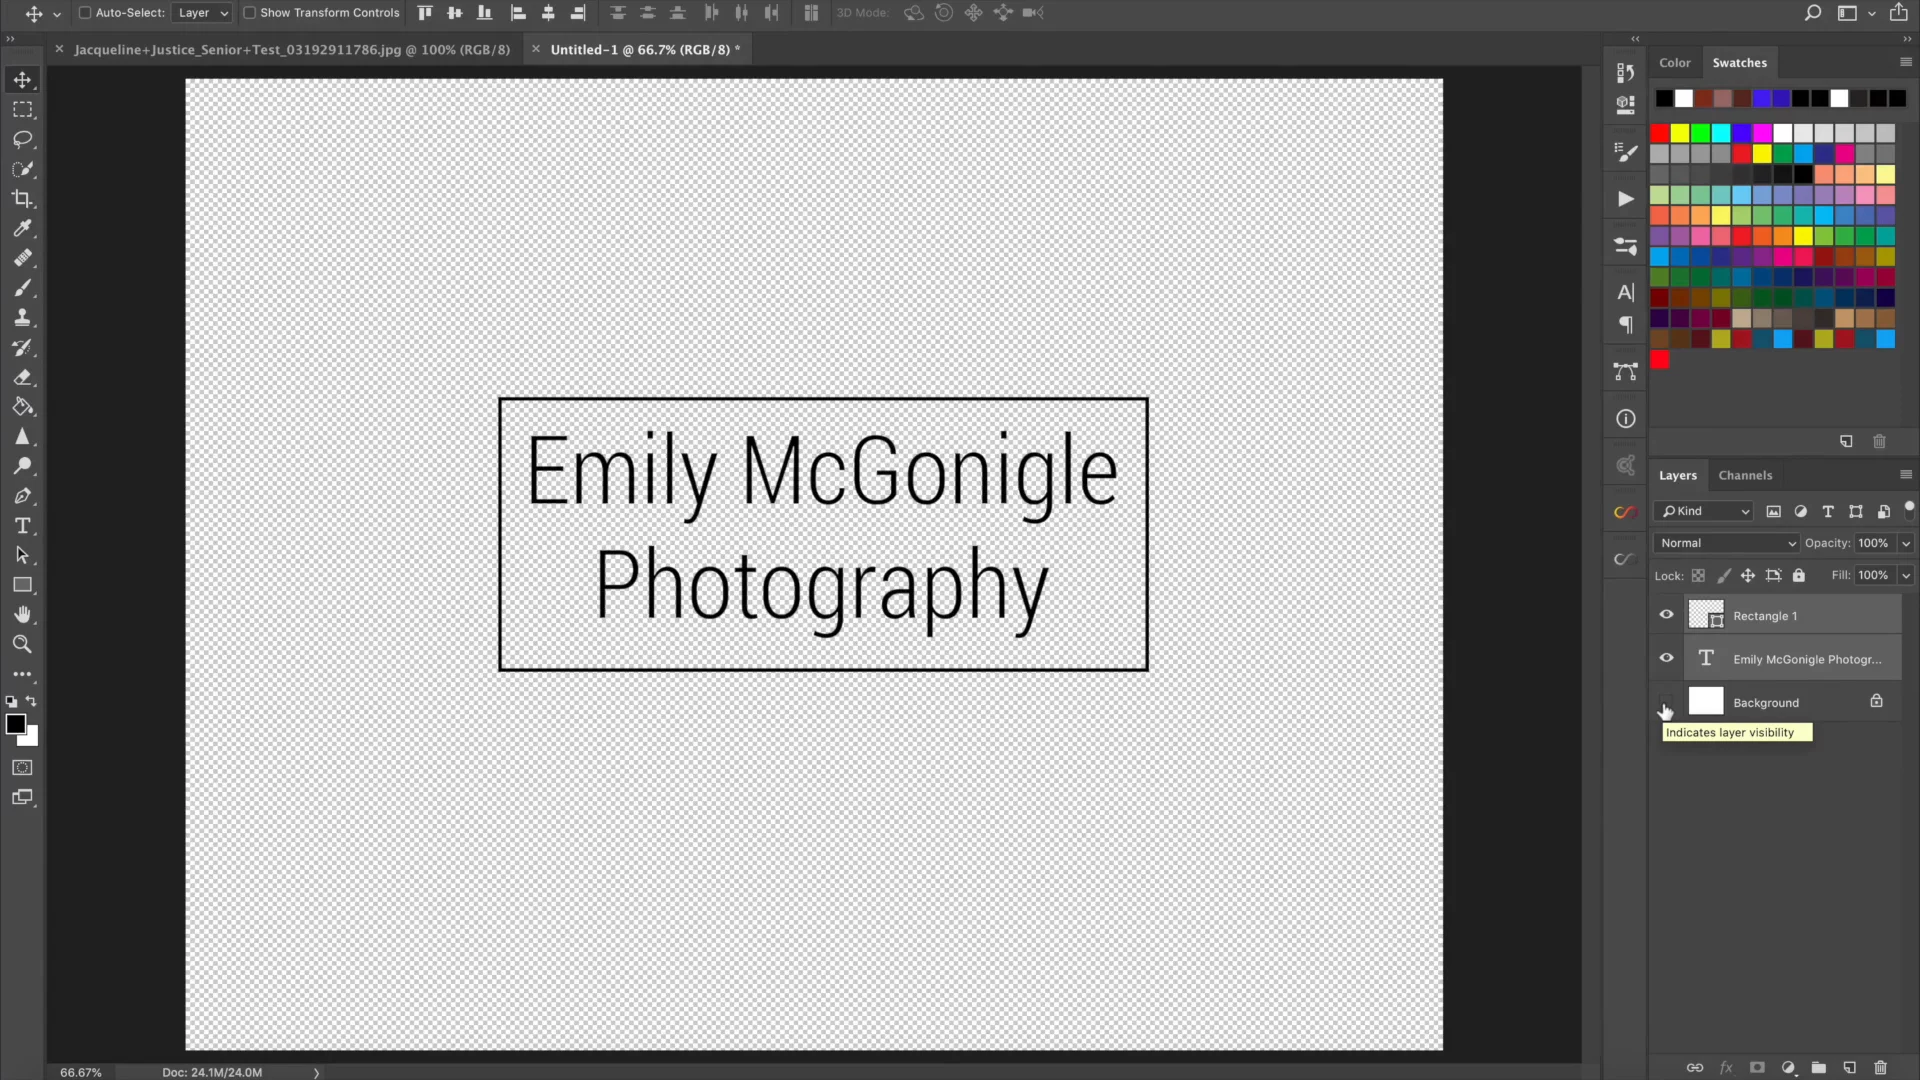Viewport: 1920px width, 1080px height.
Task: Select the Horizontal Type tool
Action: 22,526
